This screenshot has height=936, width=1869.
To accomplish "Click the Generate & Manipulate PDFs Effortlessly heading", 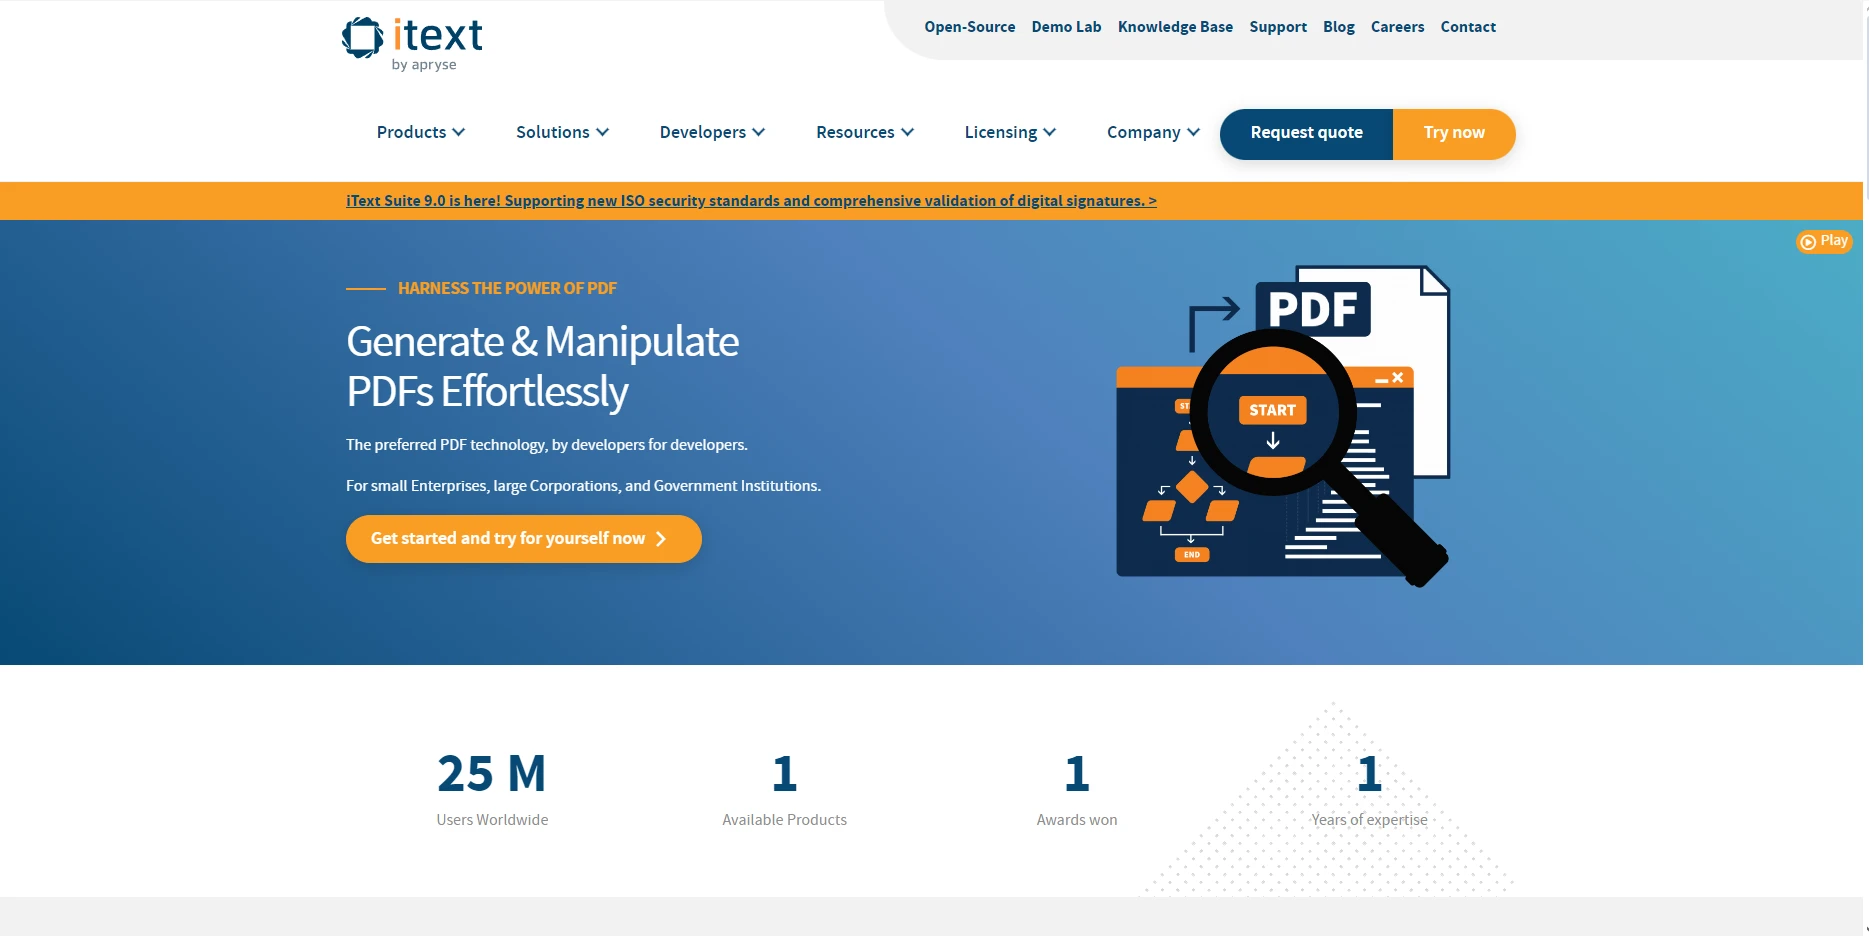I will tap(542, 366).
